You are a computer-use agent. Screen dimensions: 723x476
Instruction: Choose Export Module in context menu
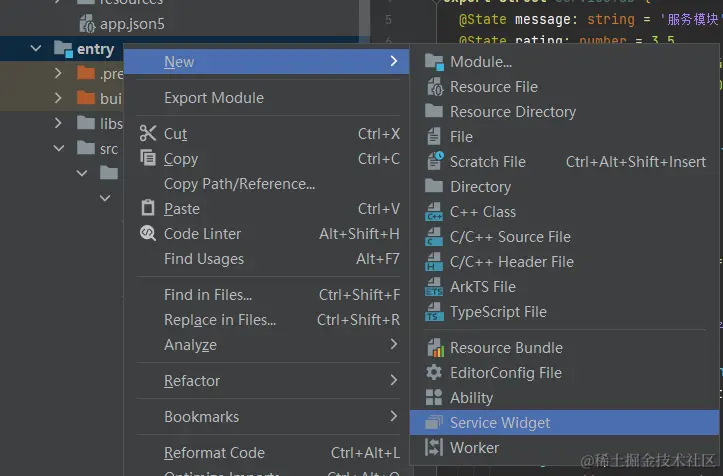click(x=213, y=98)
